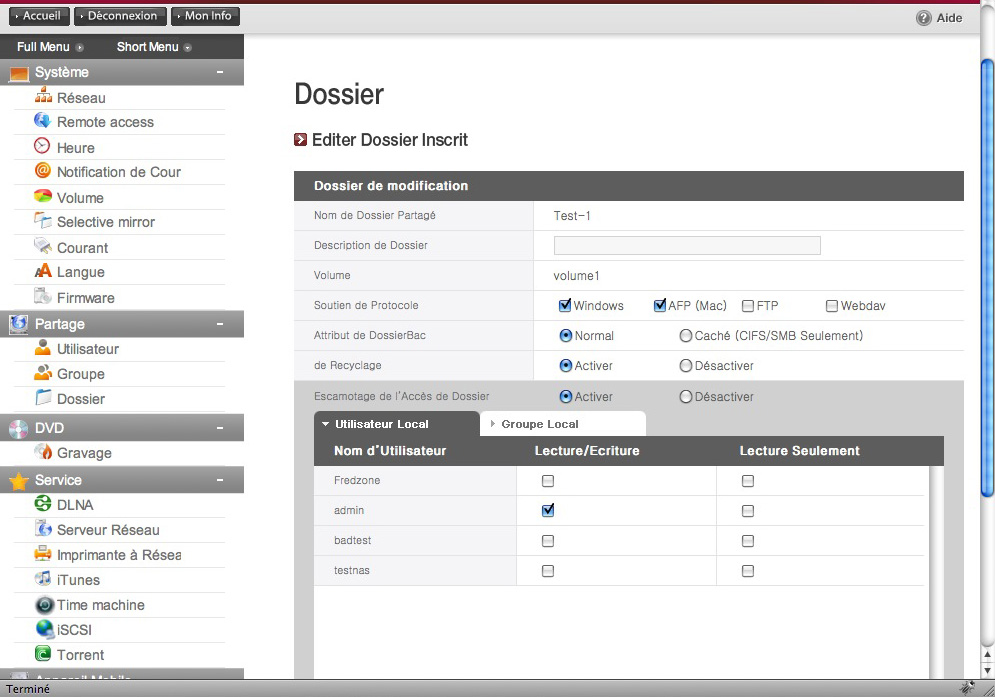Select Caché (CIFS/SMB Seulement) radio option
This screenshot has width=995, height=697.
686,336
